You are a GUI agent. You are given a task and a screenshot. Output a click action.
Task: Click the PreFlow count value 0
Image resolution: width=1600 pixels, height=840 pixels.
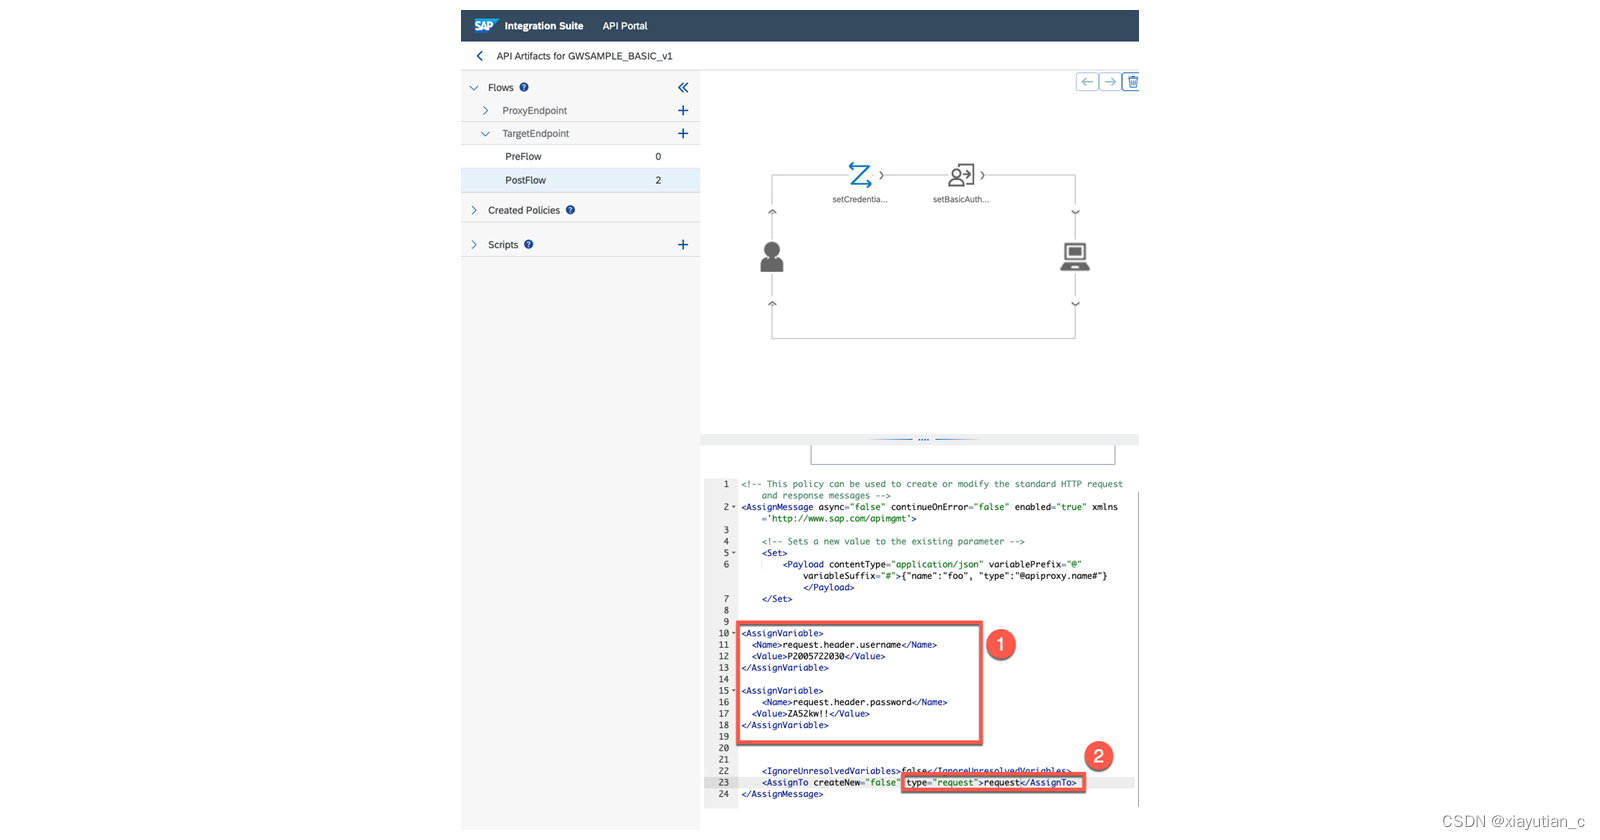click(x=658, y=157)
